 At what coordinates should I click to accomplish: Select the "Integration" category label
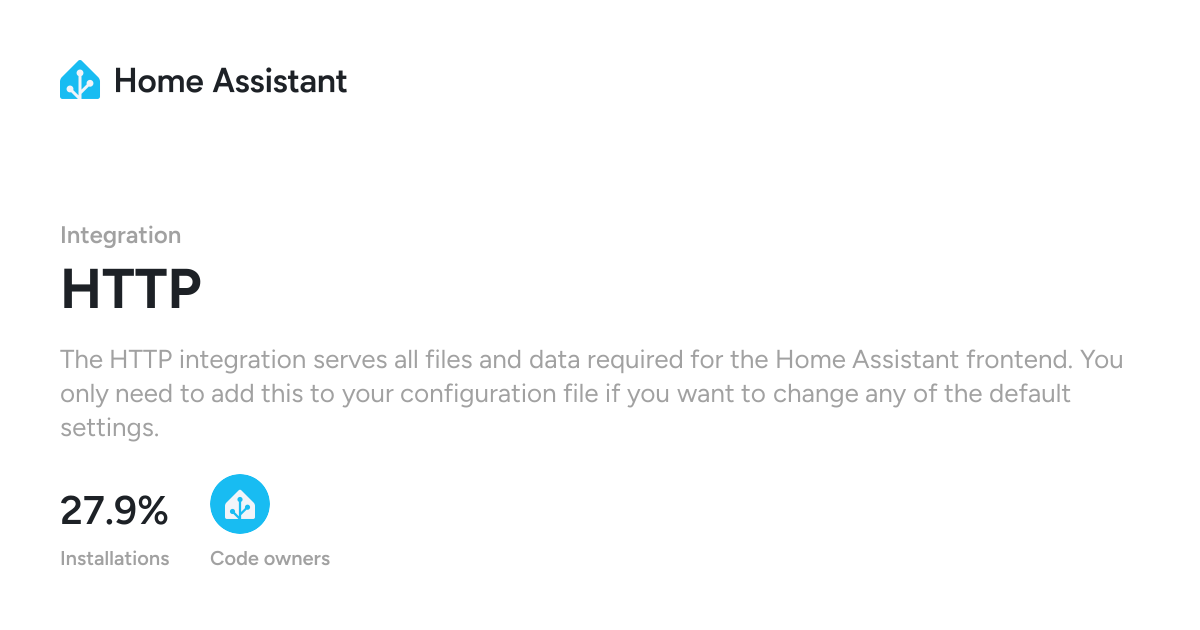[x=120, y=235]
